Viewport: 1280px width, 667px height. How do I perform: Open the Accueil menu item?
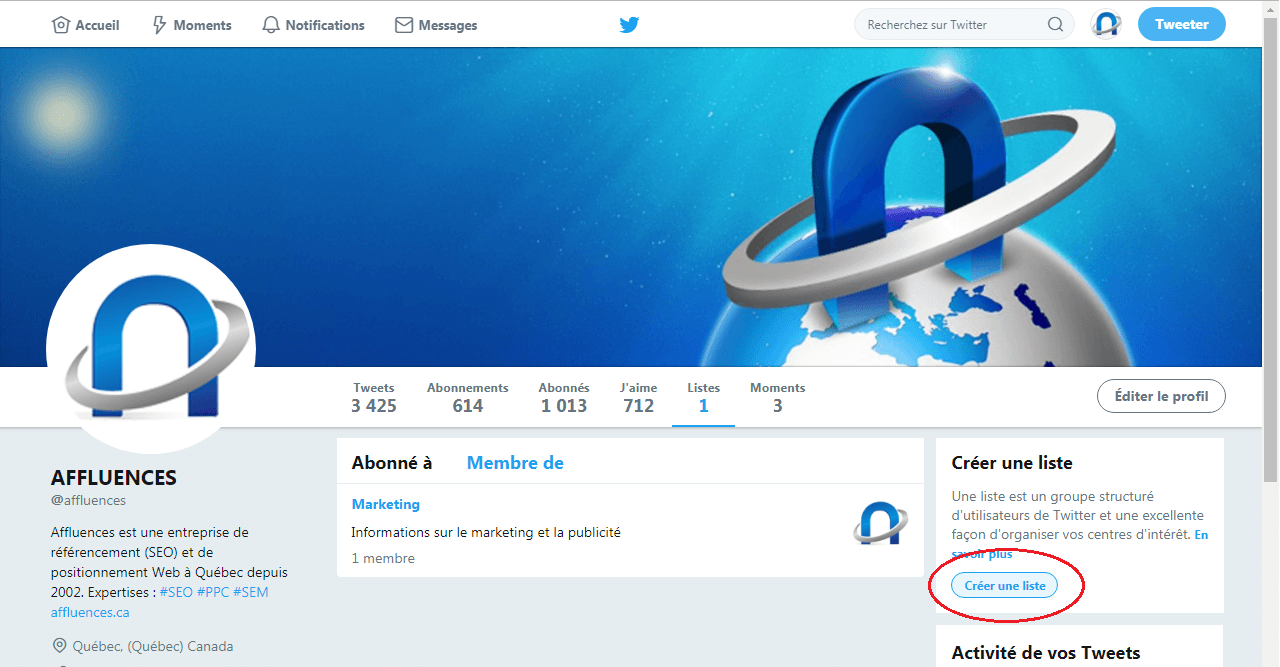[x=85, y=25]
